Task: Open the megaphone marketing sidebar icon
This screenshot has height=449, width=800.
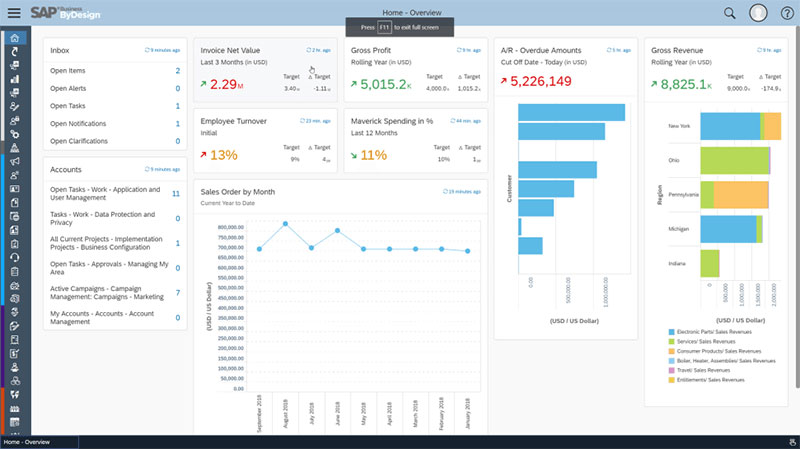Action: (15, 161)
